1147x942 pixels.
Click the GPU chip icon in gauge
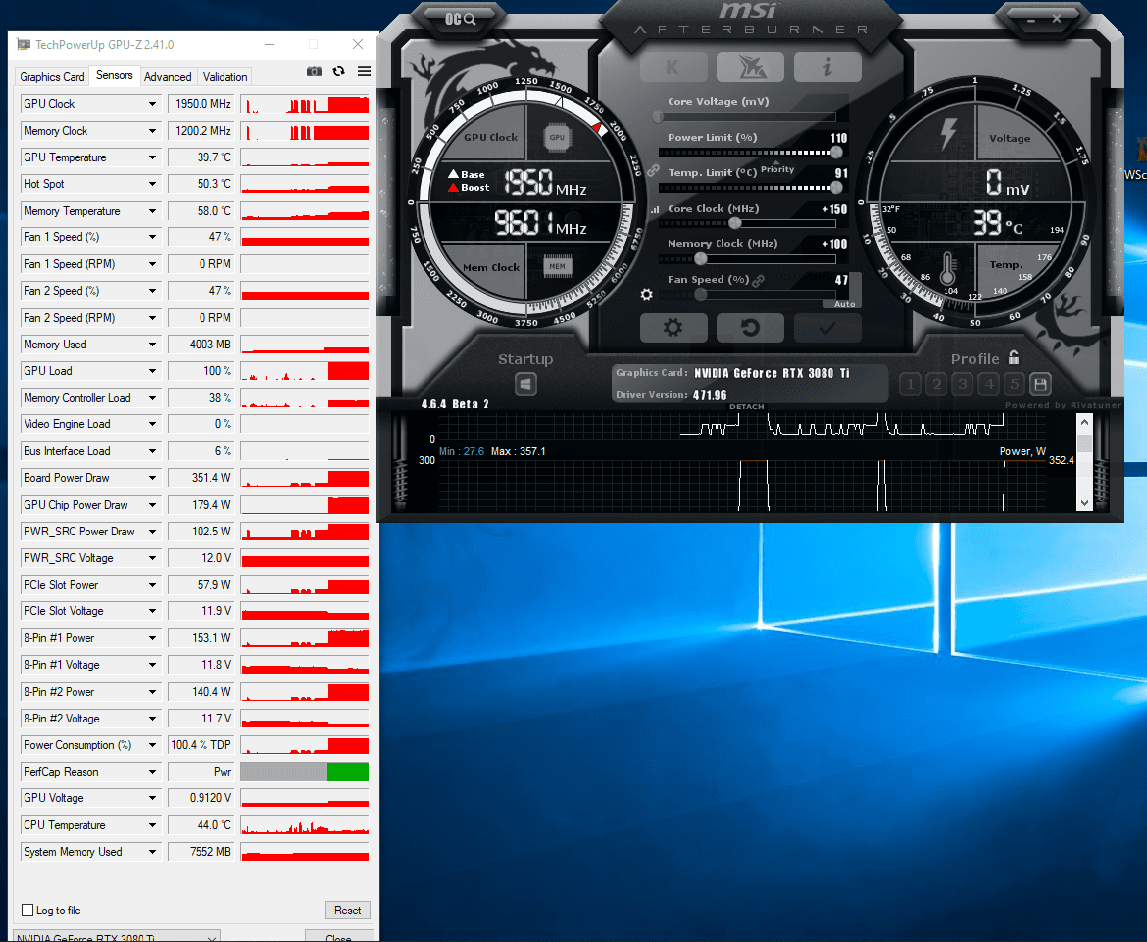tap(557, 137)
